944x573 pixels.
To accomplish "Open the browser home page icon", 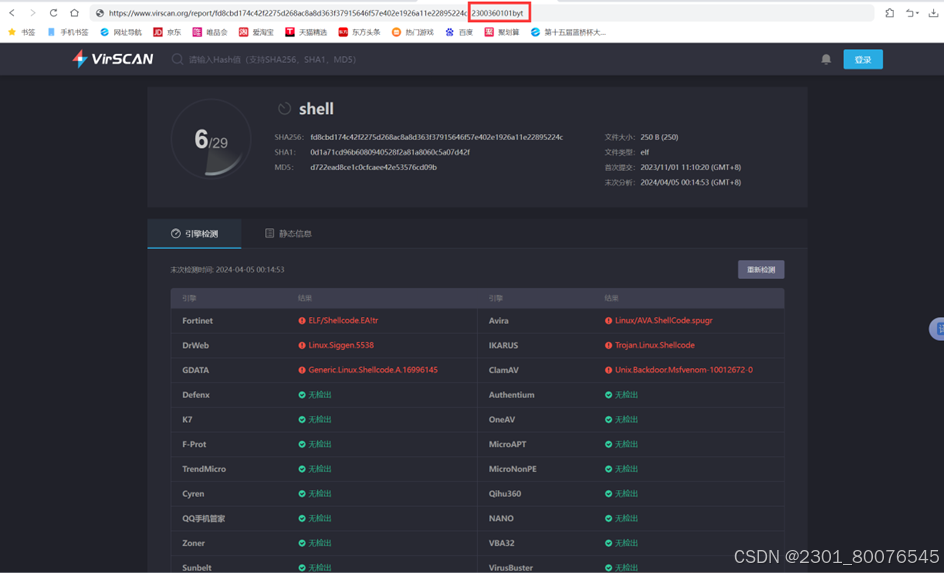I will pos(74,13).
